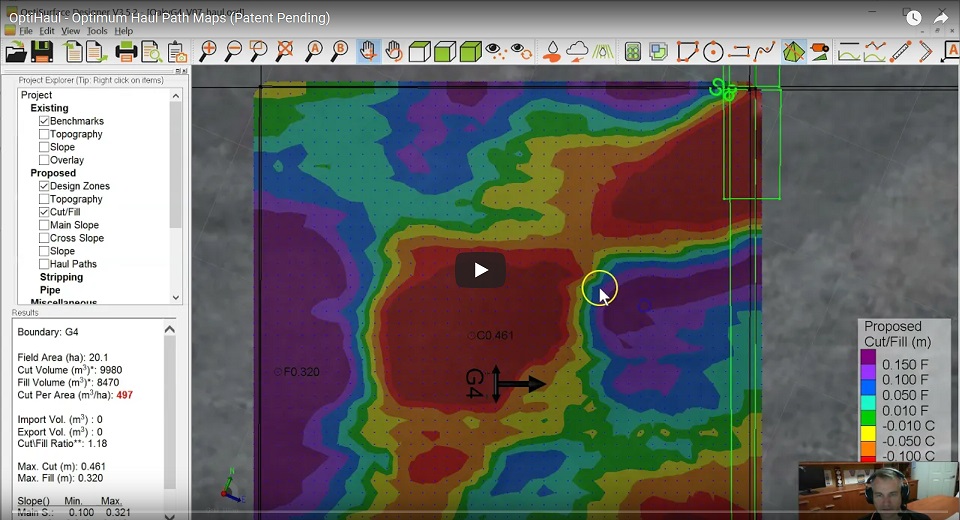This screenshot has height=520, width=960.
Task: Click the Results panel scroll up arrow
Action: coord(170,330)
